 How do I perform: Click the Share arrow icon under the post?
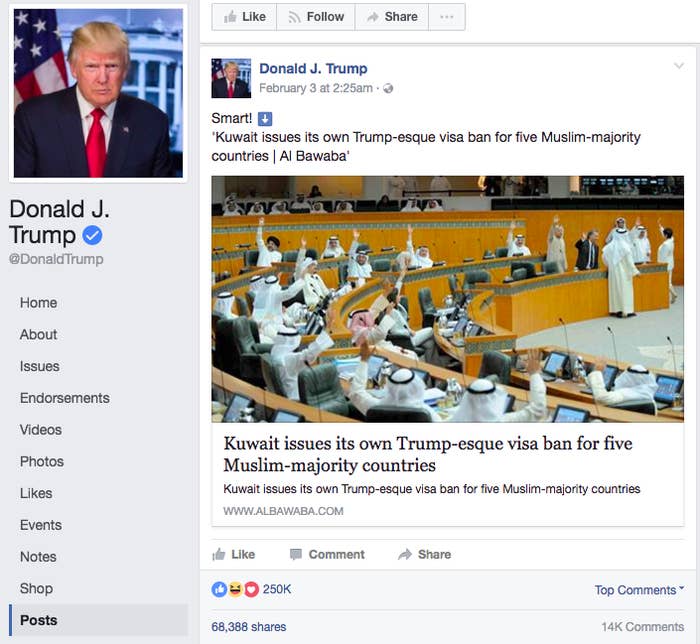tap(405, 554)
